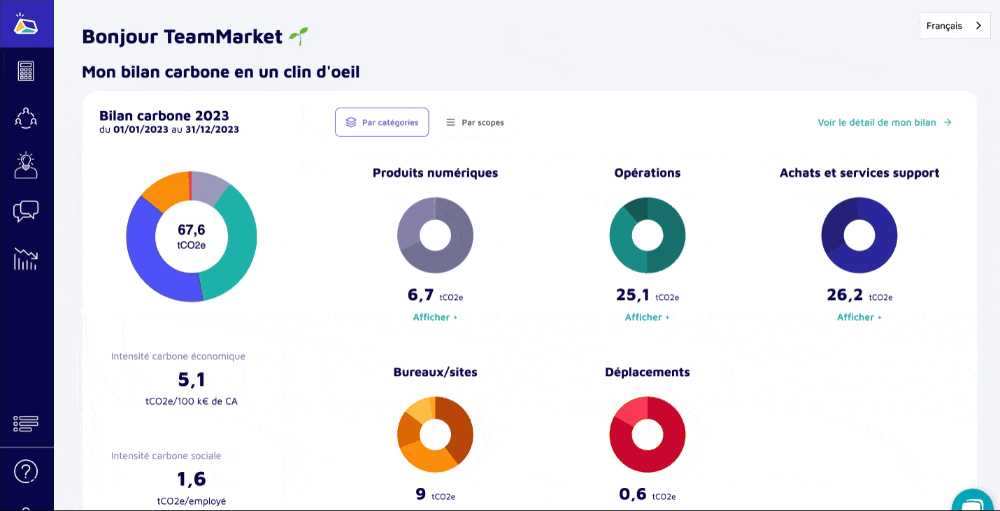
Task: Click the lightbulb person sidebar icon
Action: coord(26,165)
